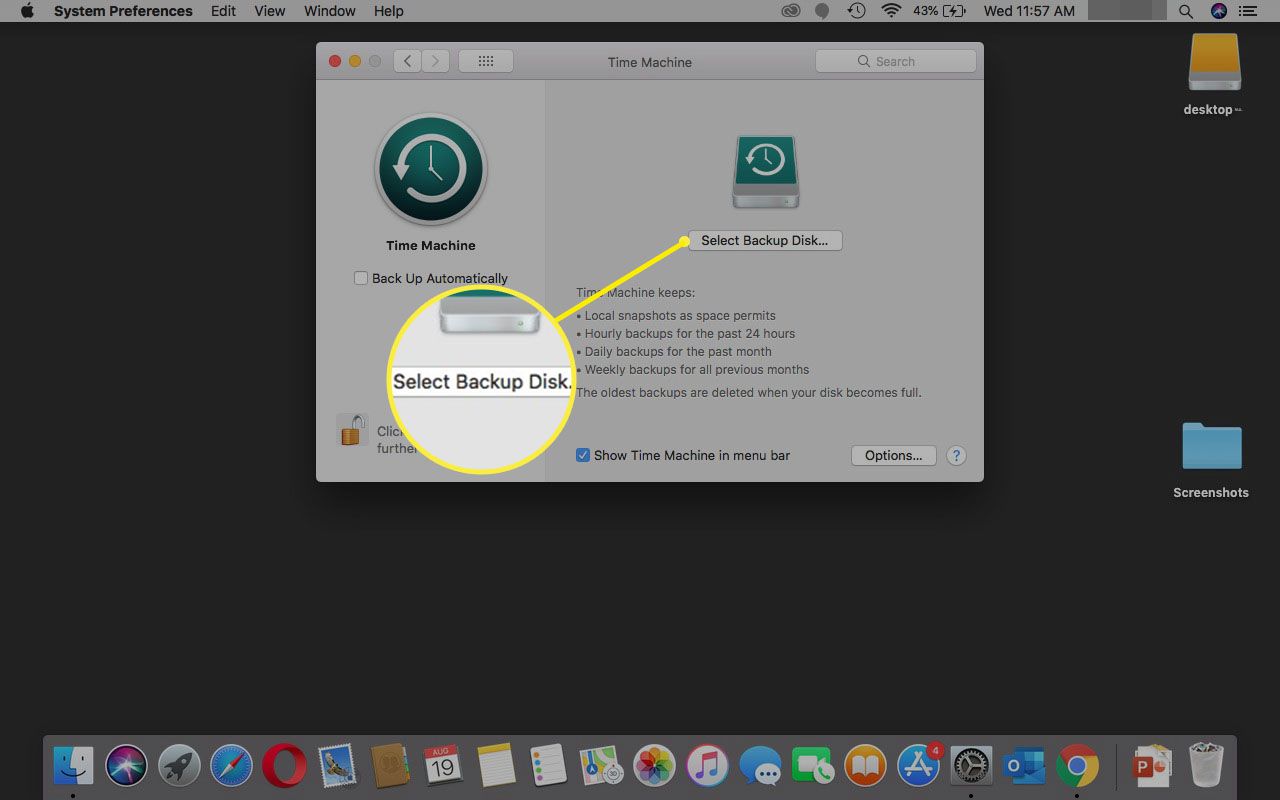The height and width of the screenshot is (800, 1280).
Task: Open the Options… button
Action: coord(893,455)
